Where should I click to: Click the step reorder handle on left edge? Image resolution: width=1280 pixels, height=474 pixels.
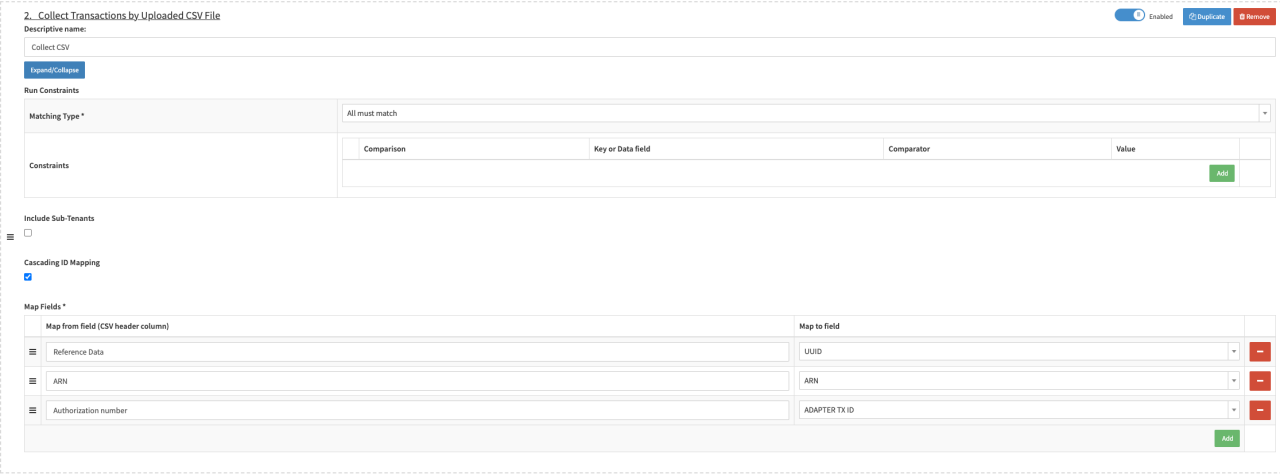(x=10, y=237)
